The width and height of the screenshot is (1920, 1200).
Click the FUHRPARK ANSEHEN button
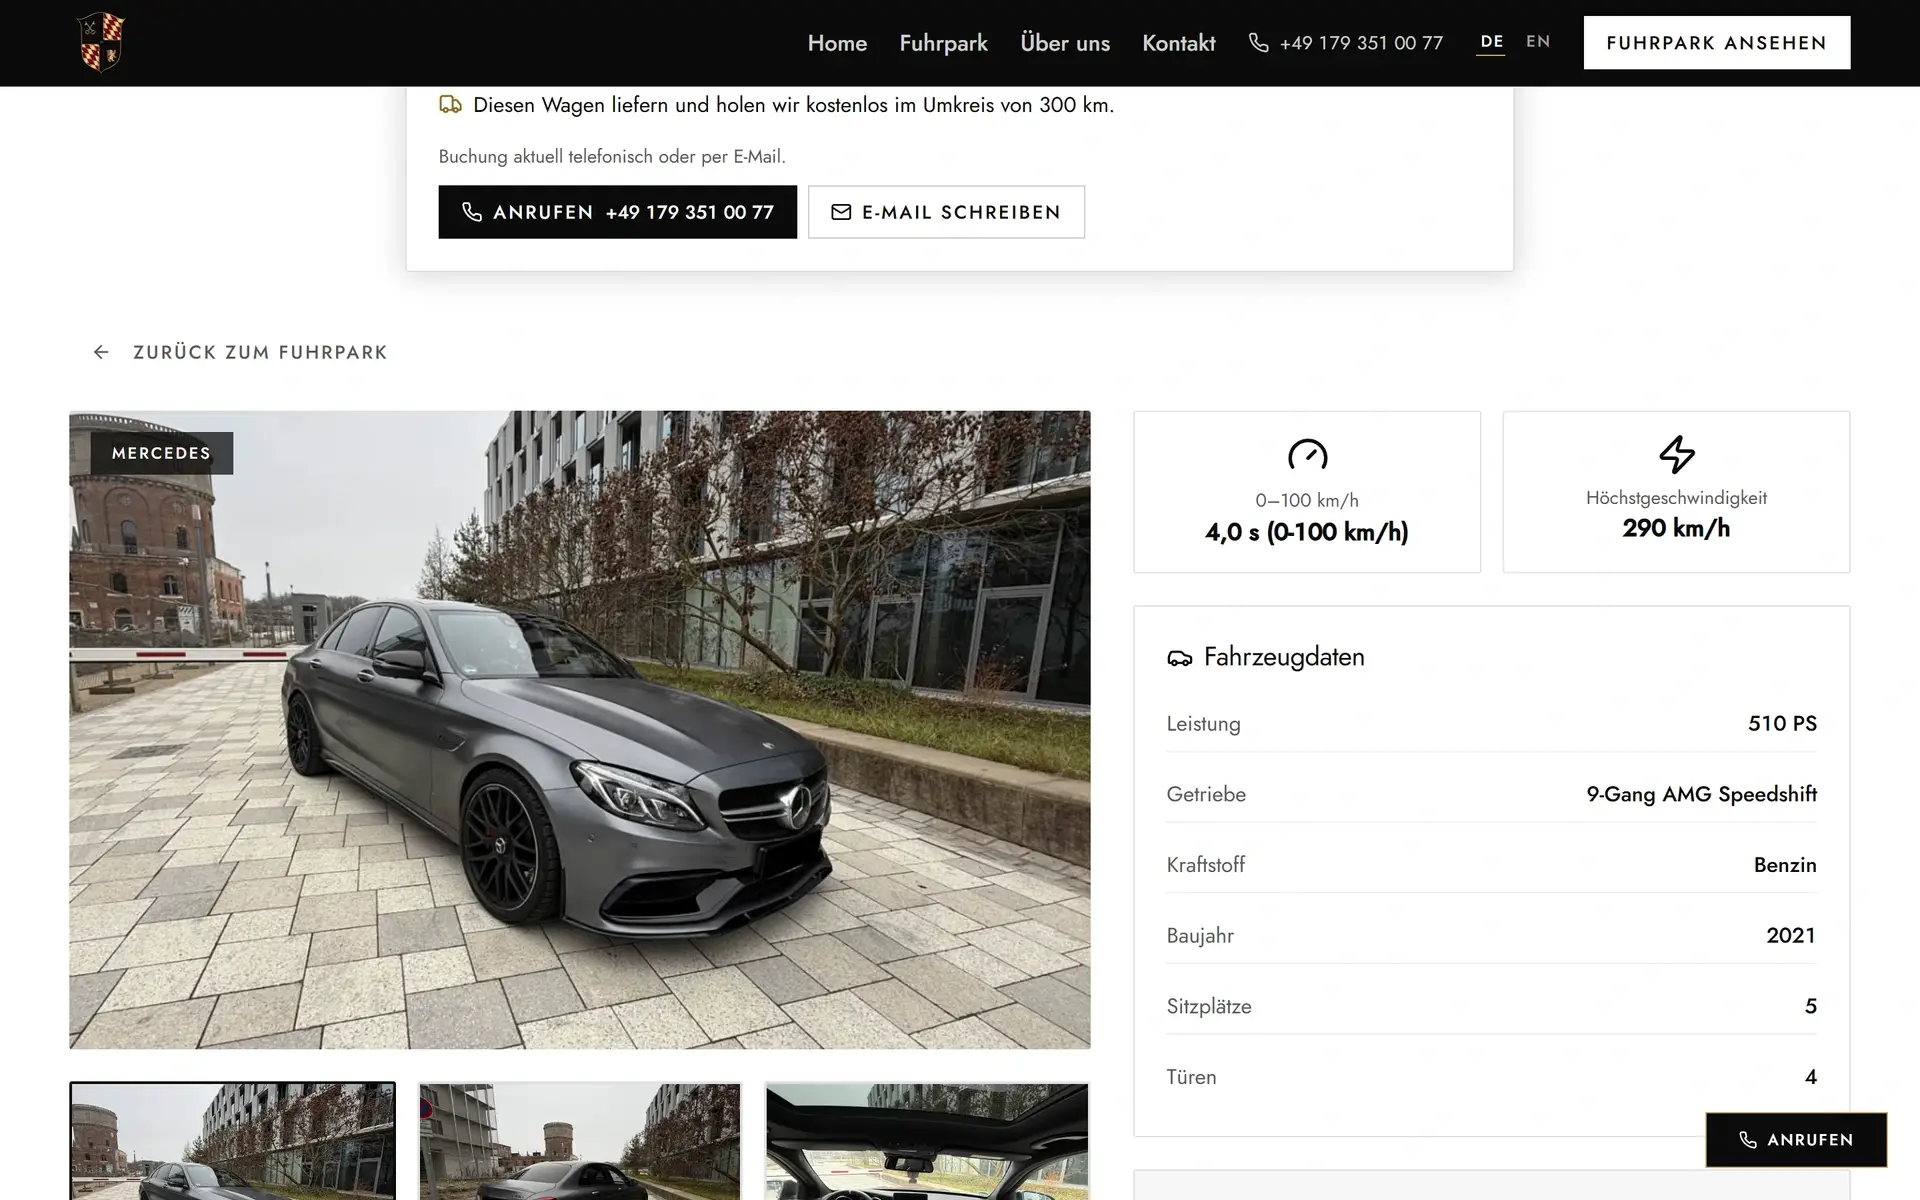(x=1716, y=43)
